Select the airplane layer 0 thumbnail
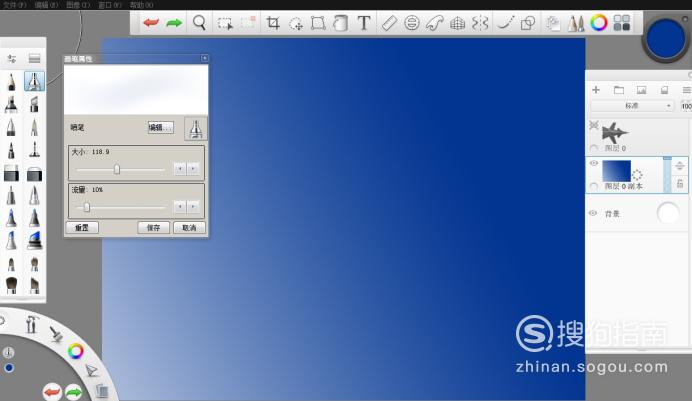 [x=615, y=132]
